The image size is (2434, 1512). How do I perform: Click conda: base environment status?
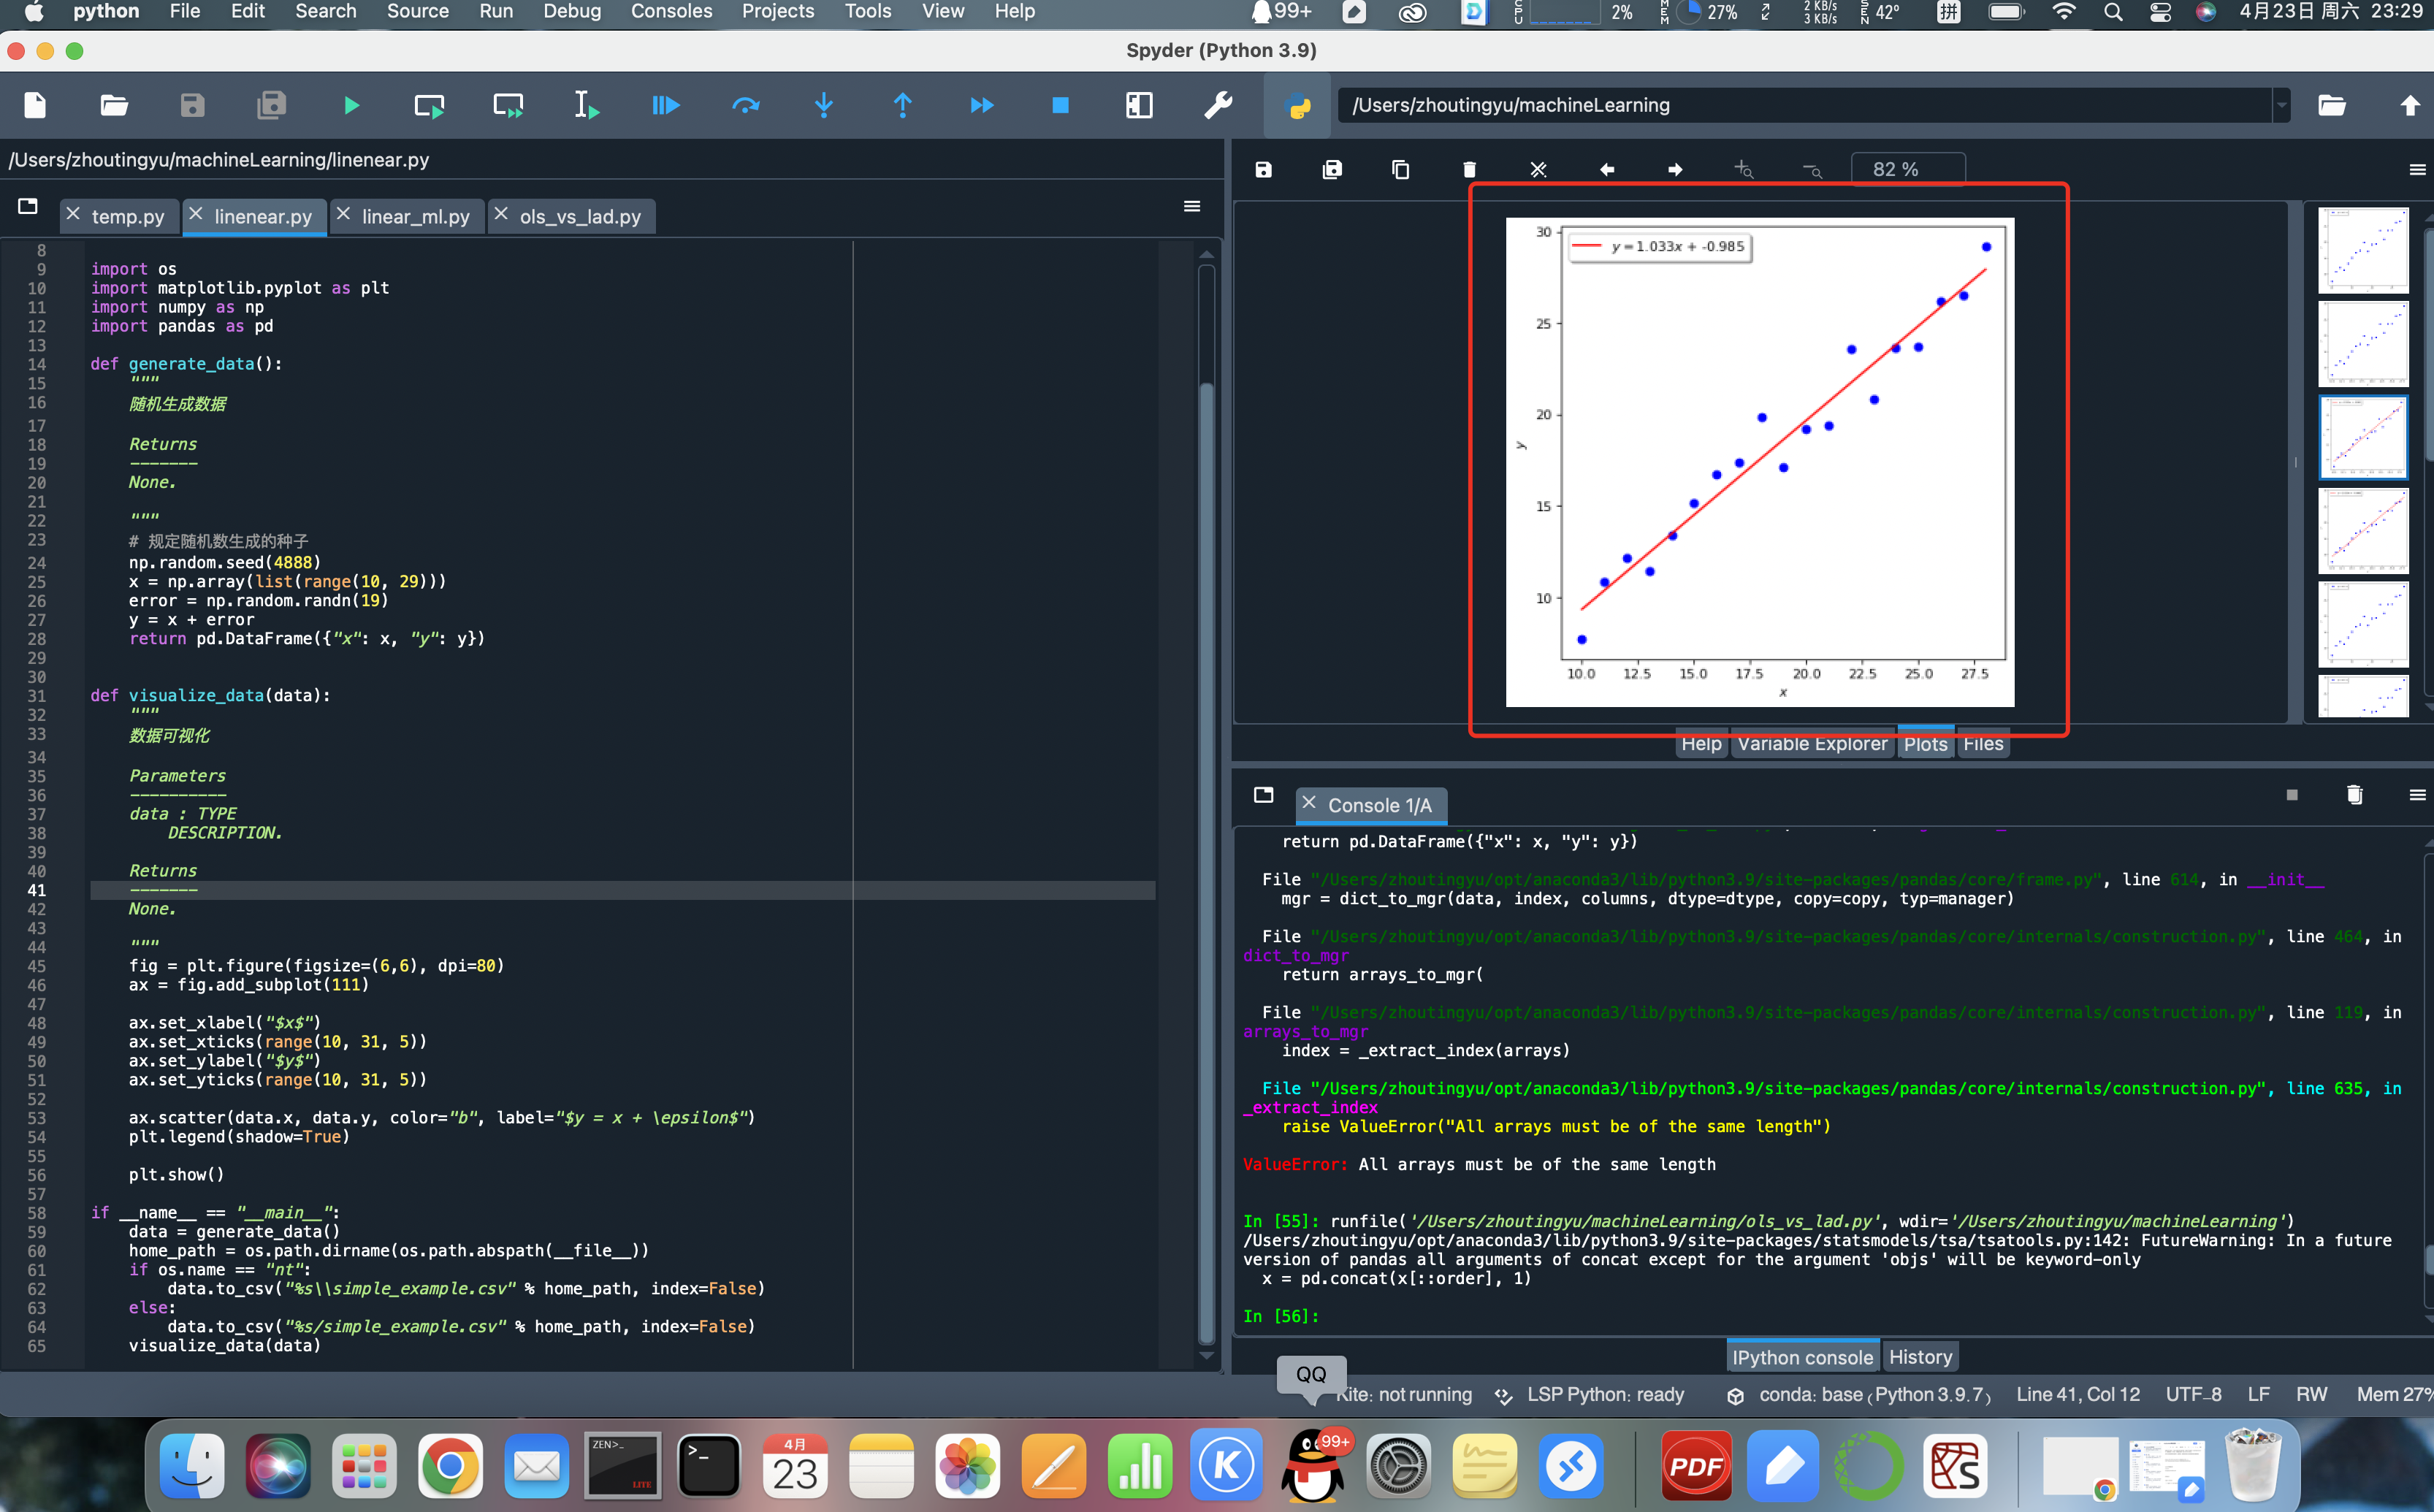(x=1859, y=1395)
